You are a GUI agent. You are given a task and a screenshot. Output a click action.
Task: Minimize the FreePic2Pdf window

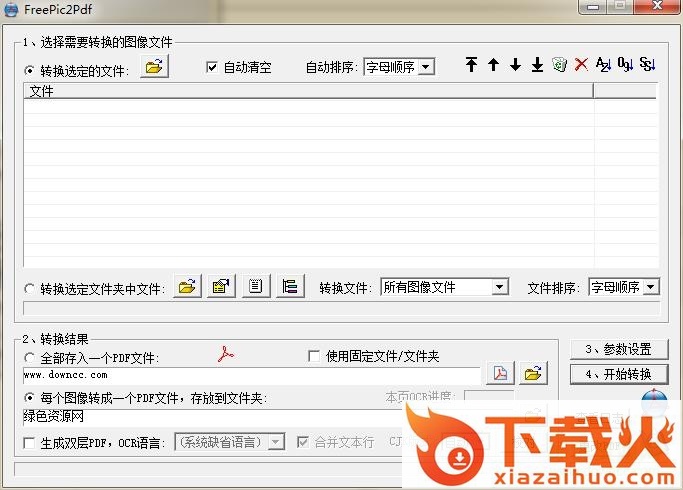(593, 7)
